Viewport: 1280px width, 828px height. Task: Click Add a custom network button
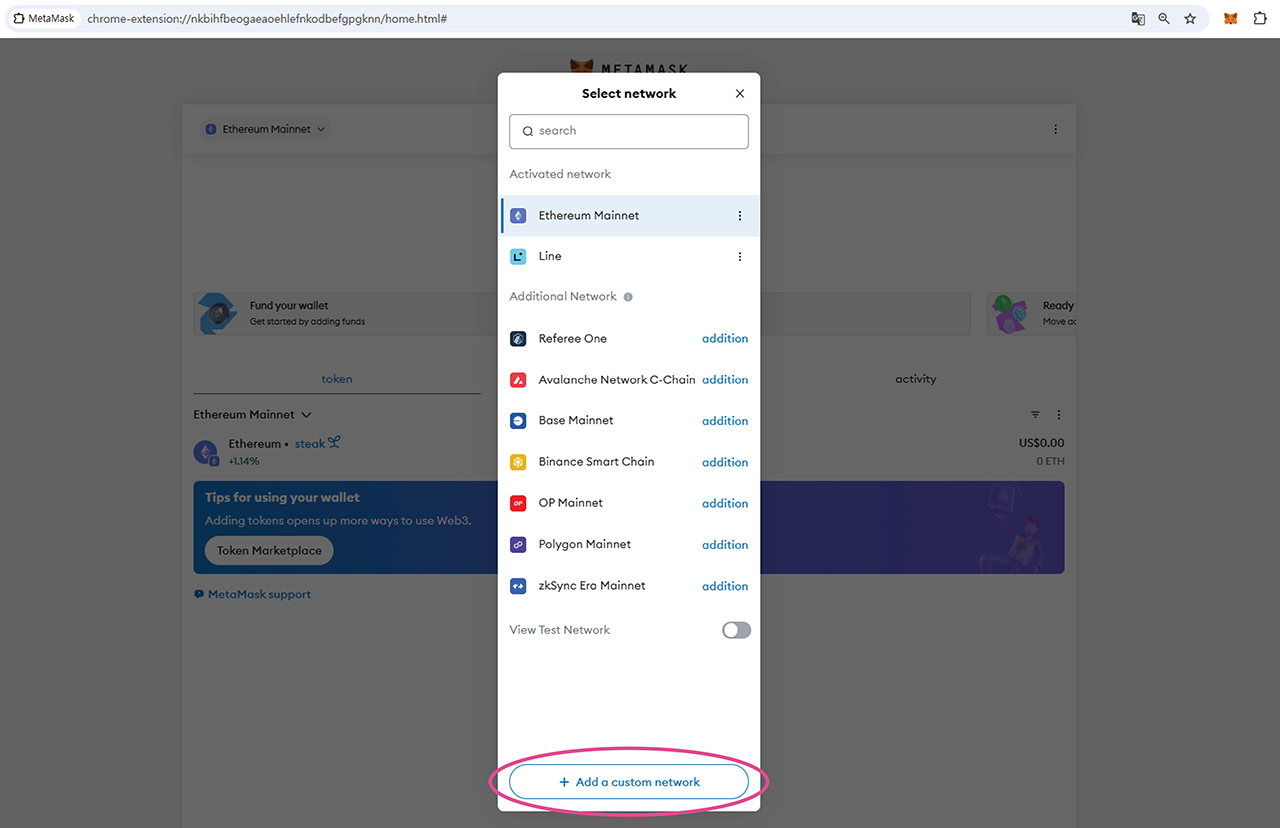click(x=629, y=782)
